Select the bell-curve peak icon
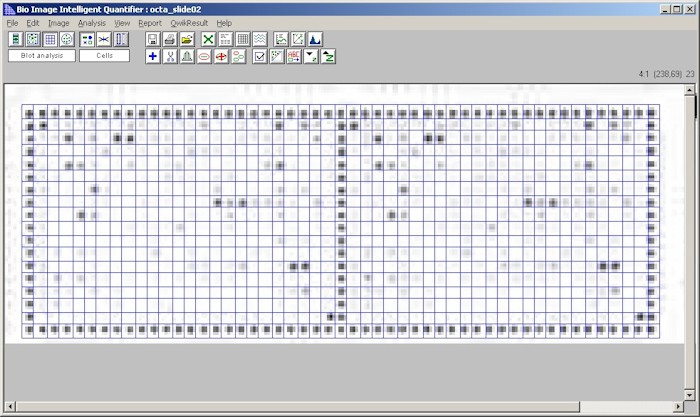The width and height of the screenshot is (700, 417). tap(187, 56)
